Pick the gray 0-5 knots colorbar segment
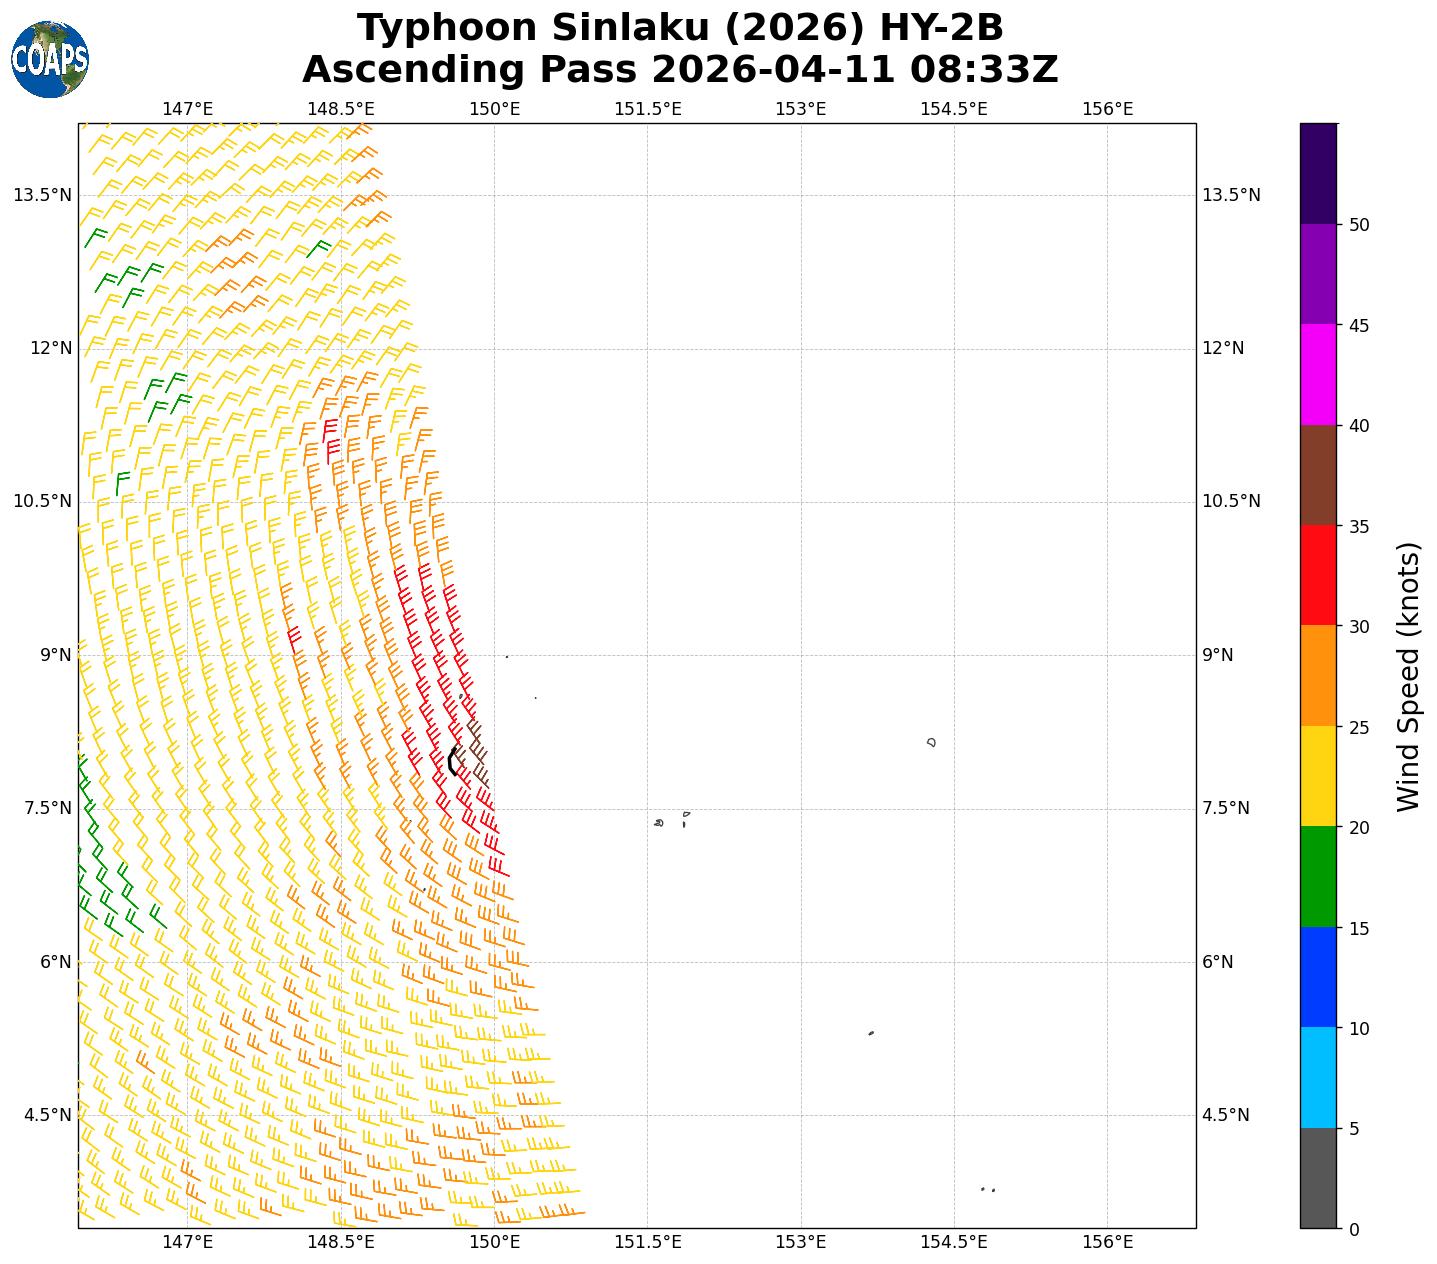This screenshot has width=1437, height=1264. pyautogui.click(x=1317, y=1178)
